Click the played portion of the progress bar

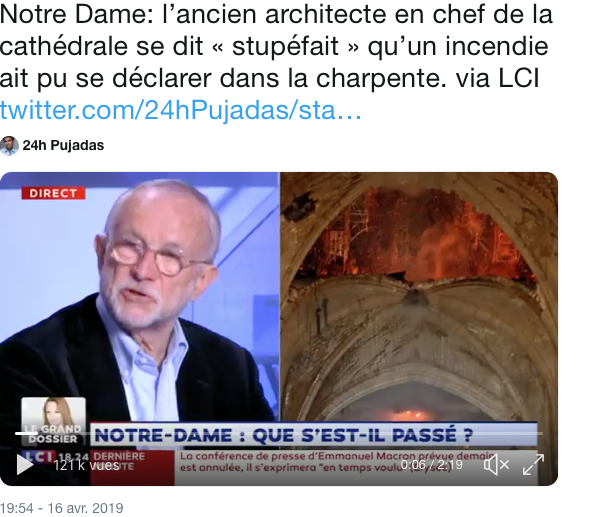tap(26, 433)
